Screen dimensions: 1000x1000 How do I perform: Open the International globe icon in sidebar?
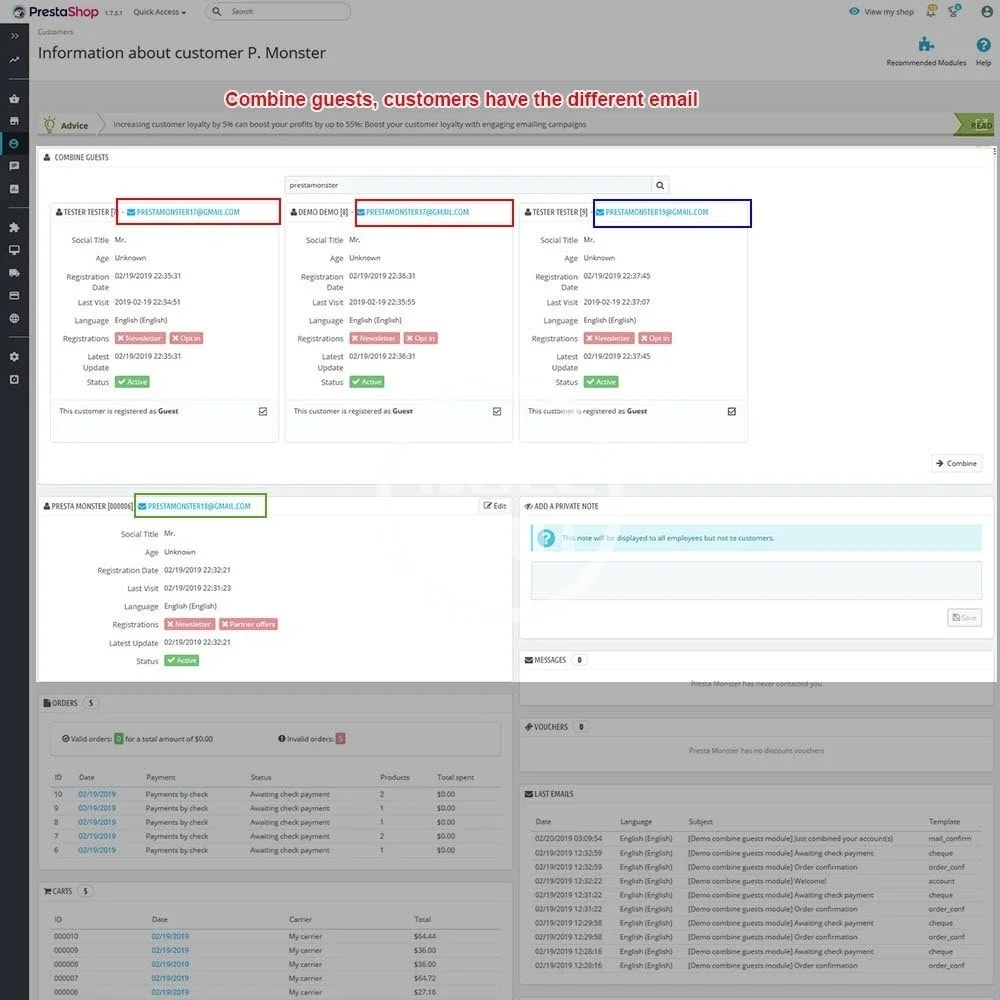click(14, 318)
